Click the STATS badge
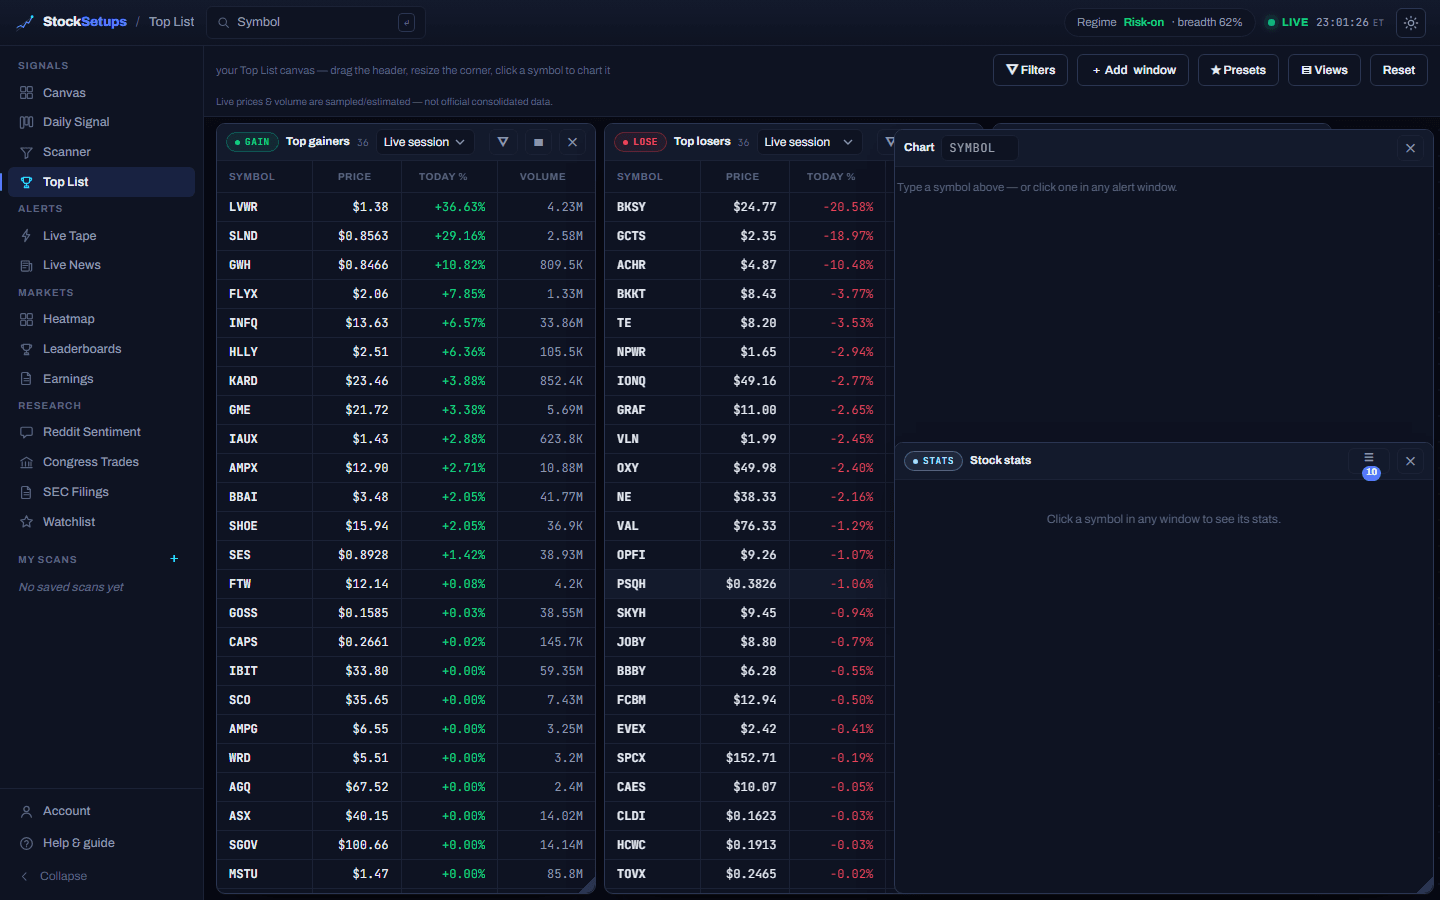 (933, 461)
